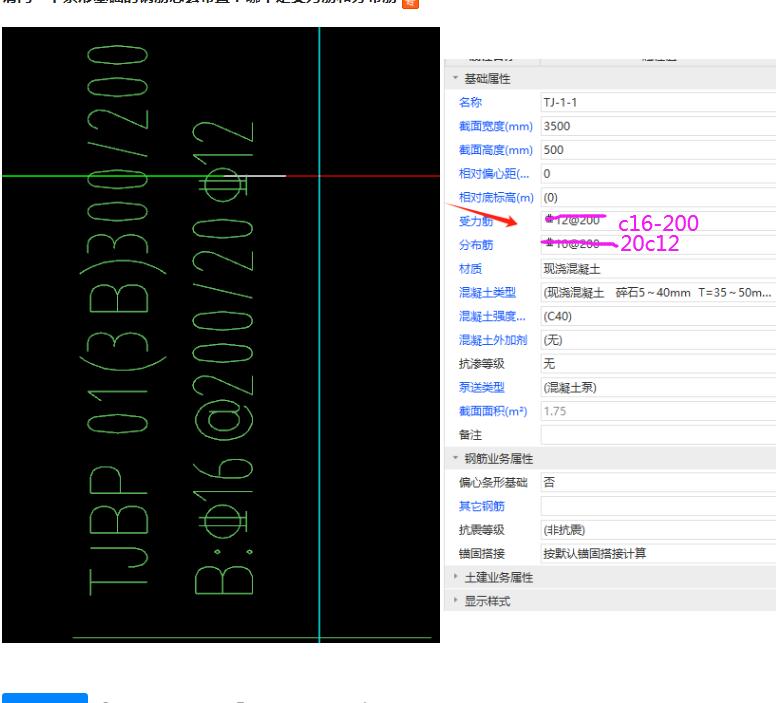Open the 材质 field 现浇混凝土

click(x=658, y=268)
